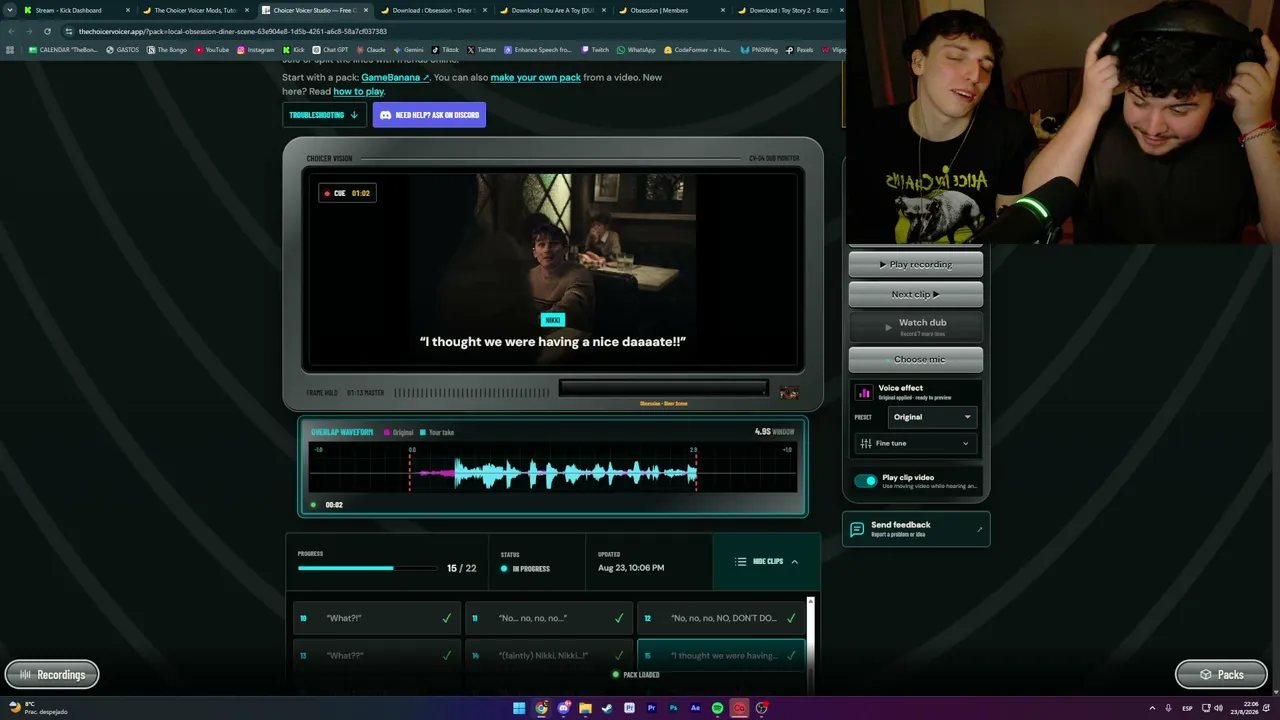
Task: Expand the Troubleshooting section
Action: click(x=323, y=115)
